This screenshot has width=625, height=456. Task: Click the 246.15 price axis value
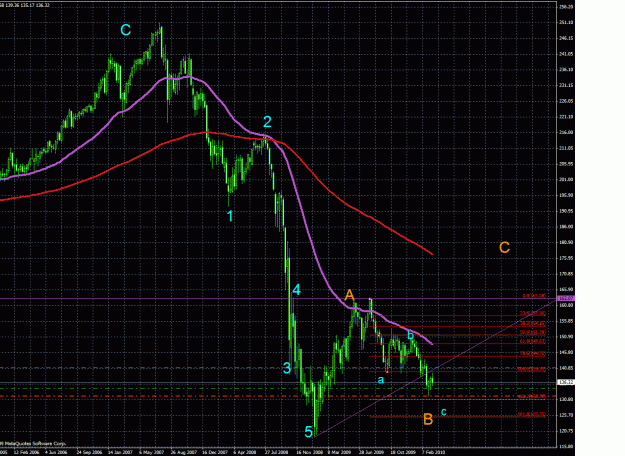coord(566,38)
